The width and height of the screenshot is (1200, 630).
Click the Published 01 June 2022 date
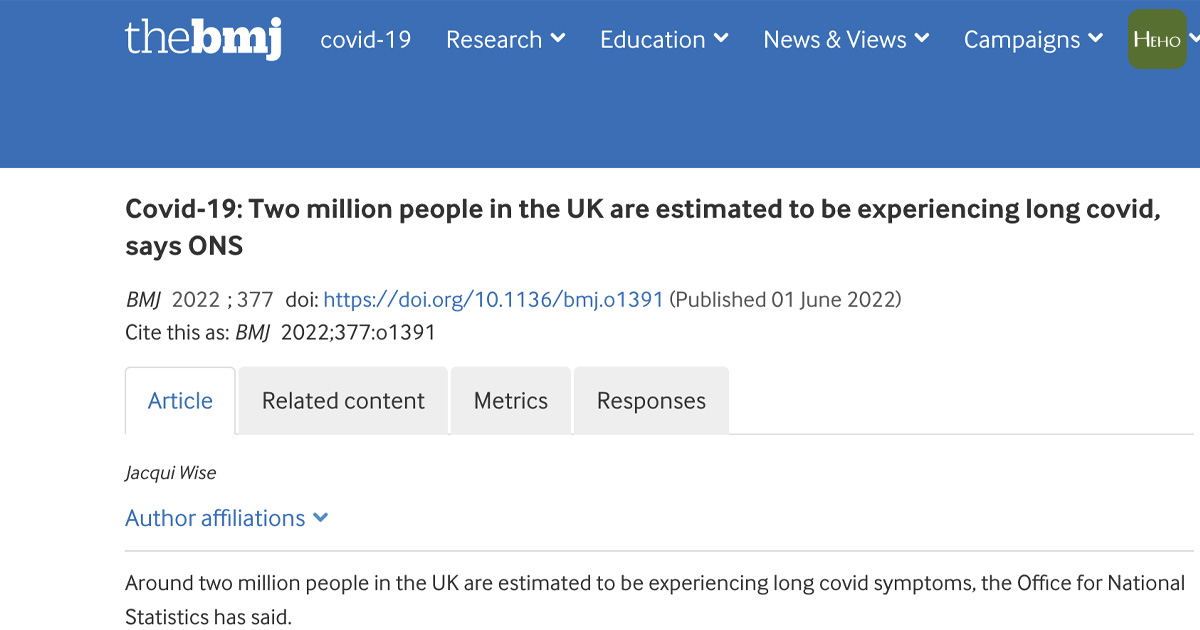click(785, 300)
